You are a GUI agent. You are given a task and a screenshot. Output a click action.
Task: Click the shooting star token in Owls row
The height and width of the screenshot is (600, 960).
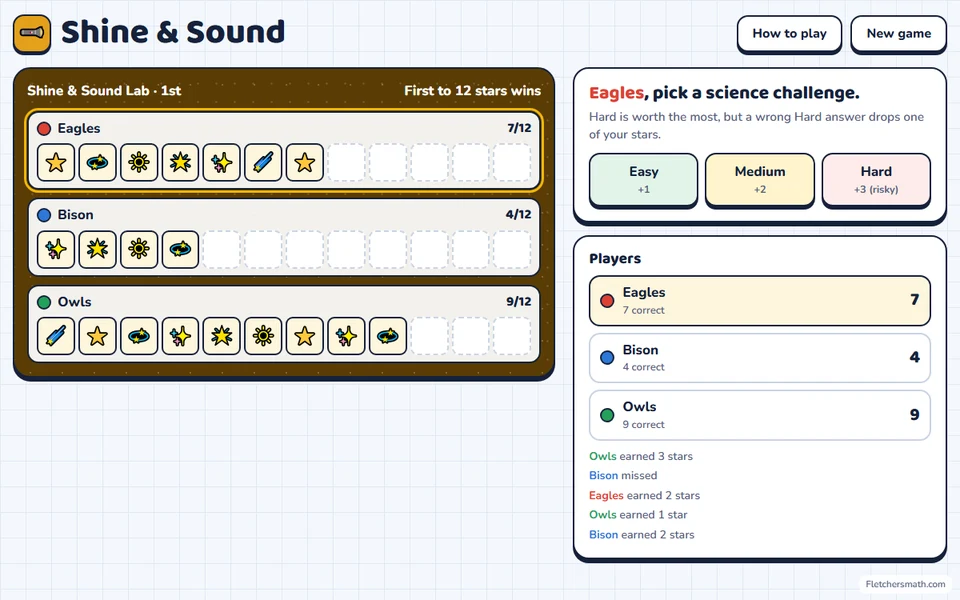[56, 336]
